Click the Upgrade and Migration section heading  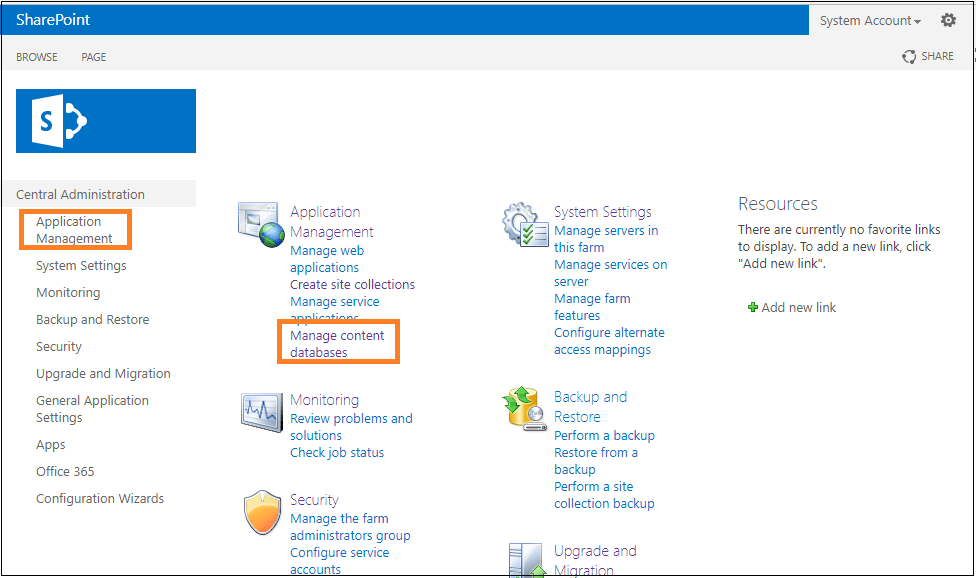pos(595,560)
